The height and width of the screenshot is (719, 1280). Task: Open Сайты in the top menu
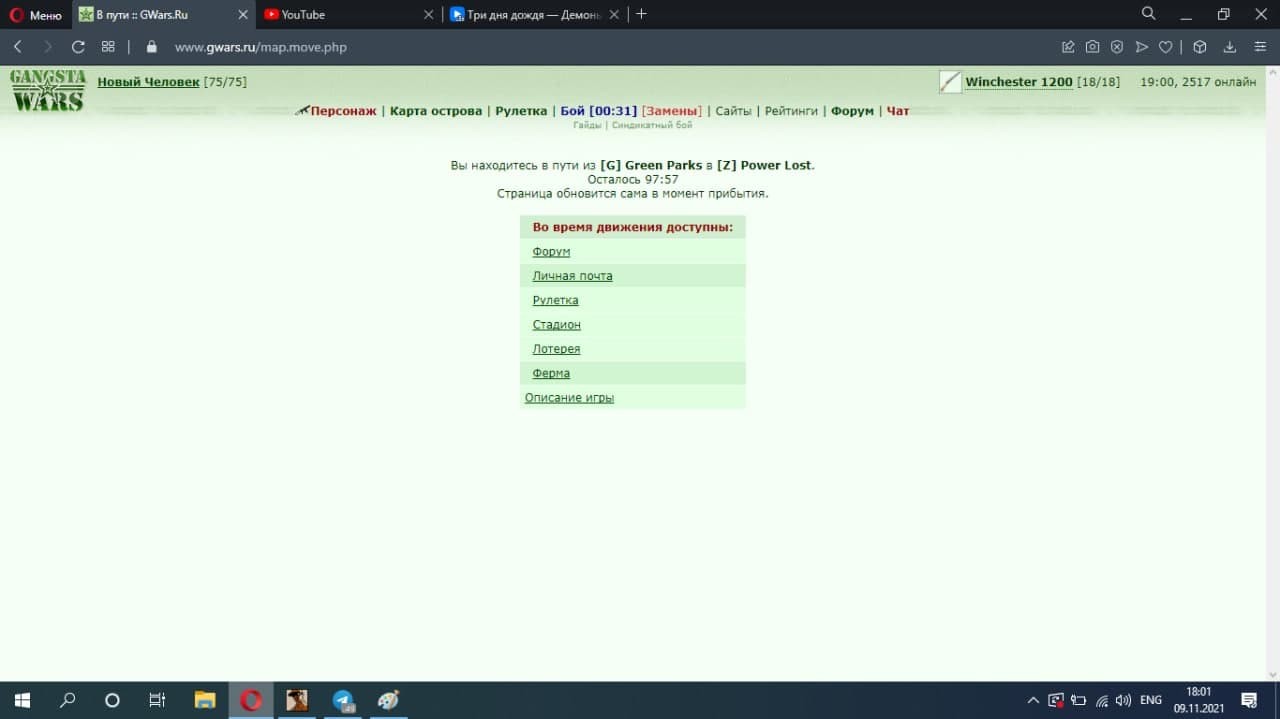point(733,111)
